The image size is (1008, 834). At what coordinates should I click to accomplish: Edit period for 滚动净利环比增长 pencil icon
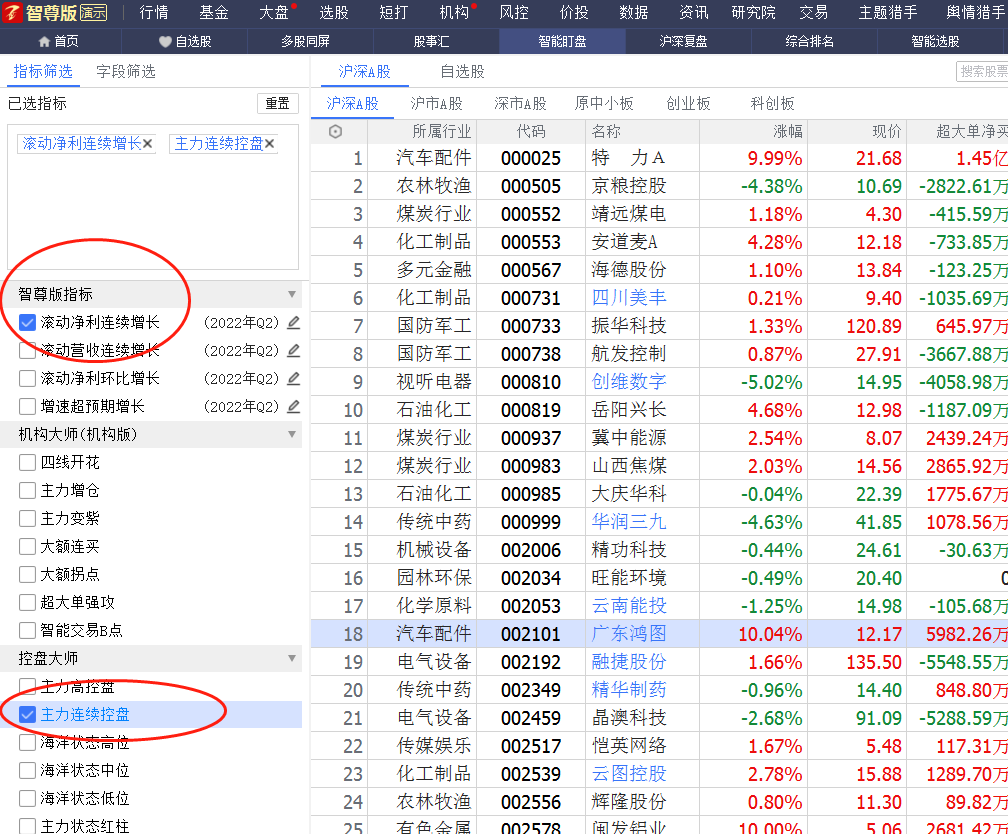(x=294, y=378)
